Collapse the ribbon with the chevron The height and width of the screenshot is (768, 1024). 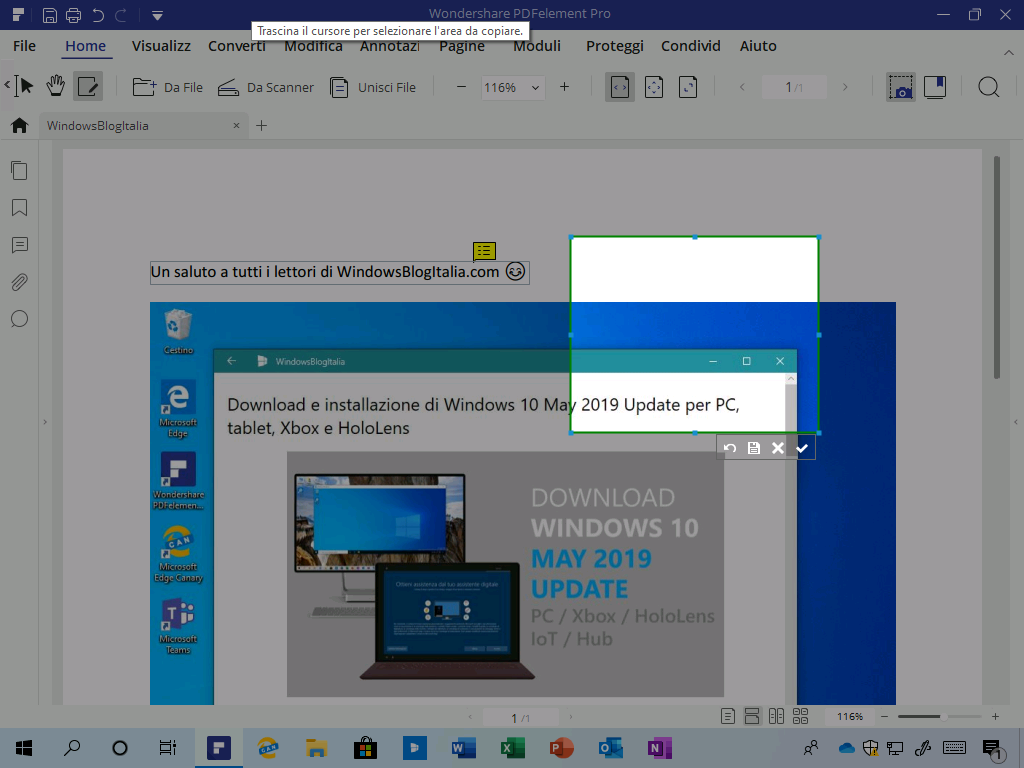point(1008,52)
